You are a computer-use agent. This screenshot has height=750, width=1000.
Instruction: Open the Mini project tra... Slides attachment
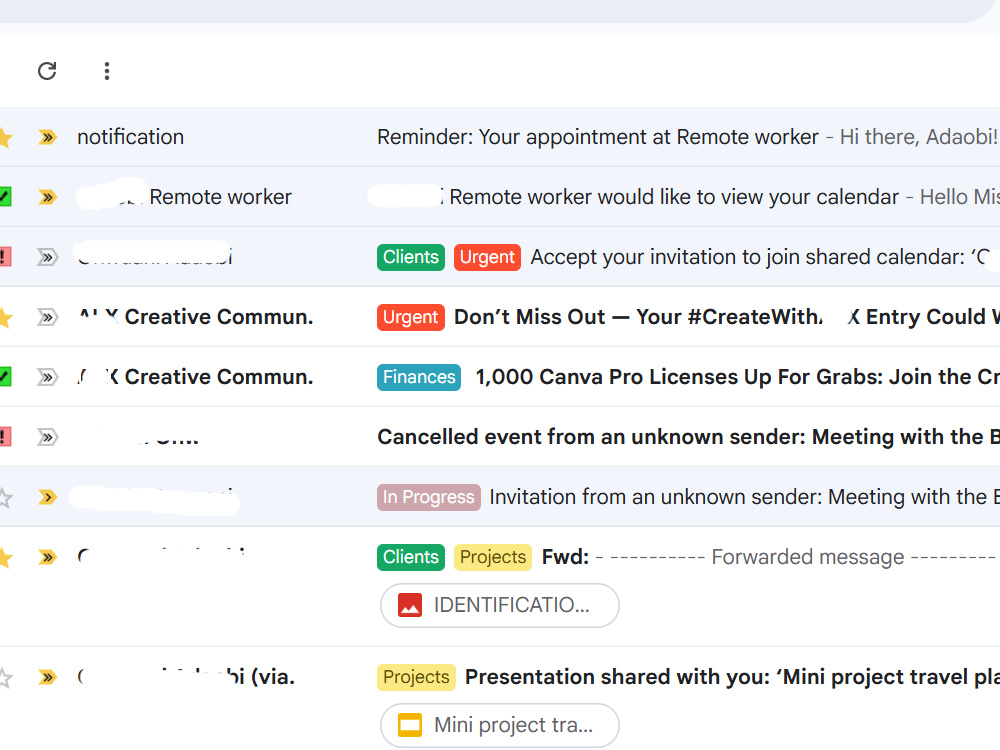(499, 725)
